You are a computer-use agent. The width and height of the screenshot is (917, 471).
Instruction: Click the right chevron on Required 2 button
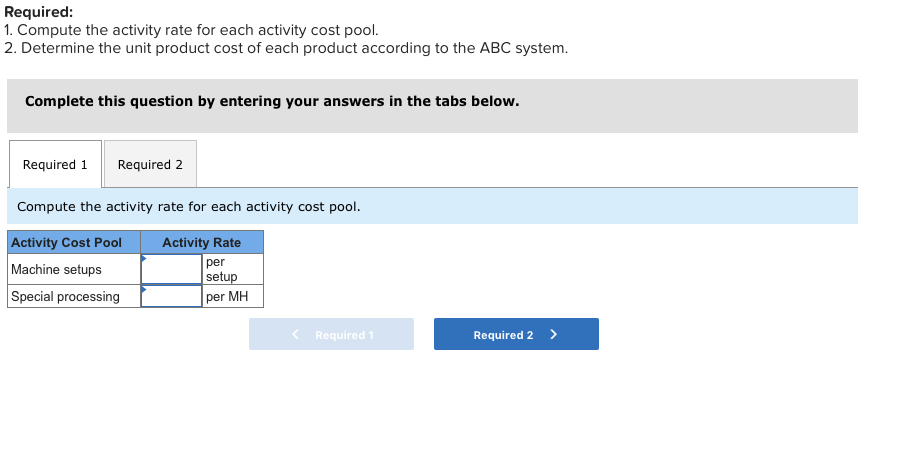pos(554,335)
